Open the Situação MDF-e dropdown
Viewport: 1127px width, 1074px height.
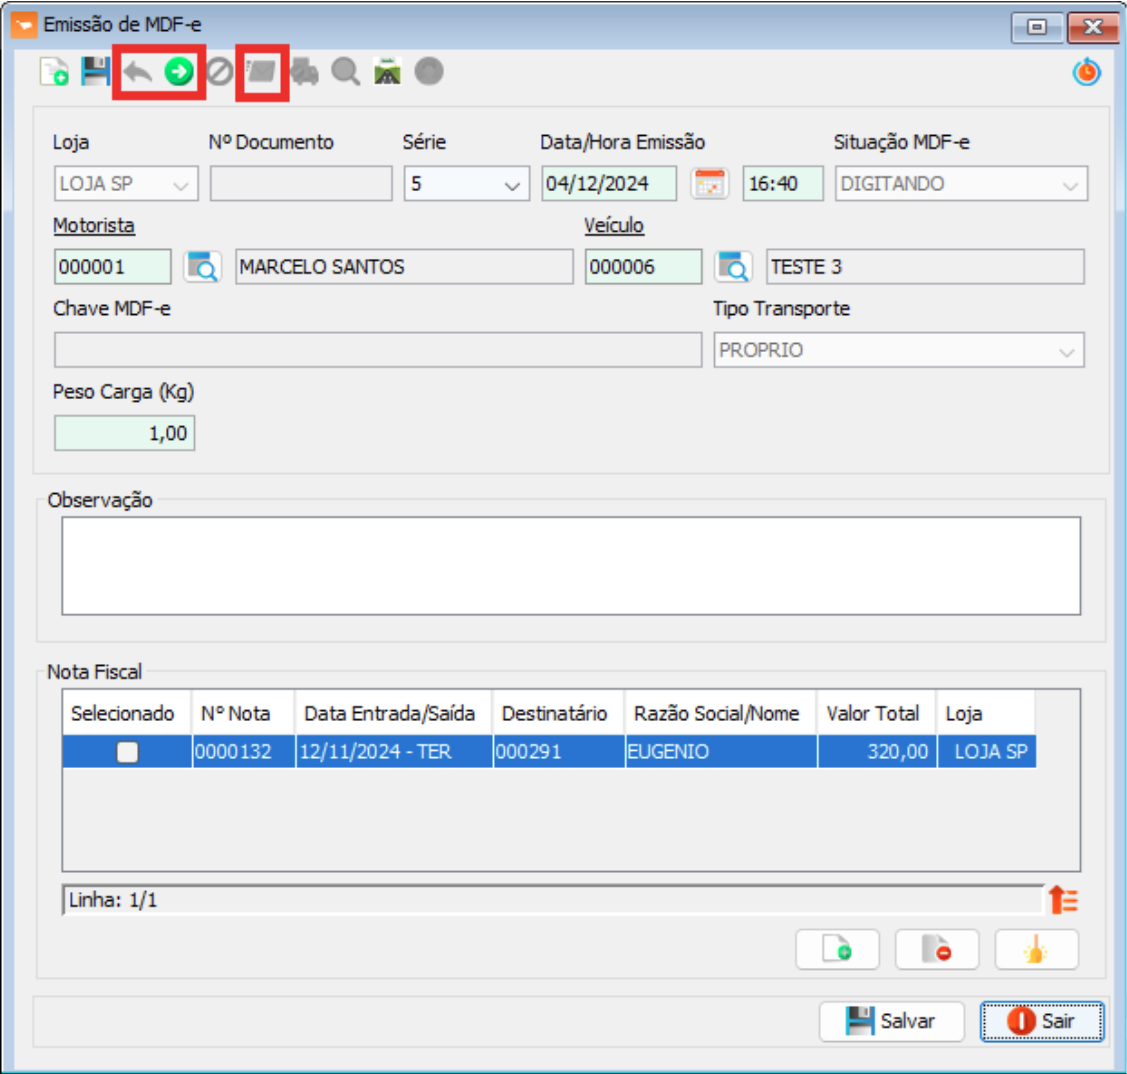(x=1069, y=185)
